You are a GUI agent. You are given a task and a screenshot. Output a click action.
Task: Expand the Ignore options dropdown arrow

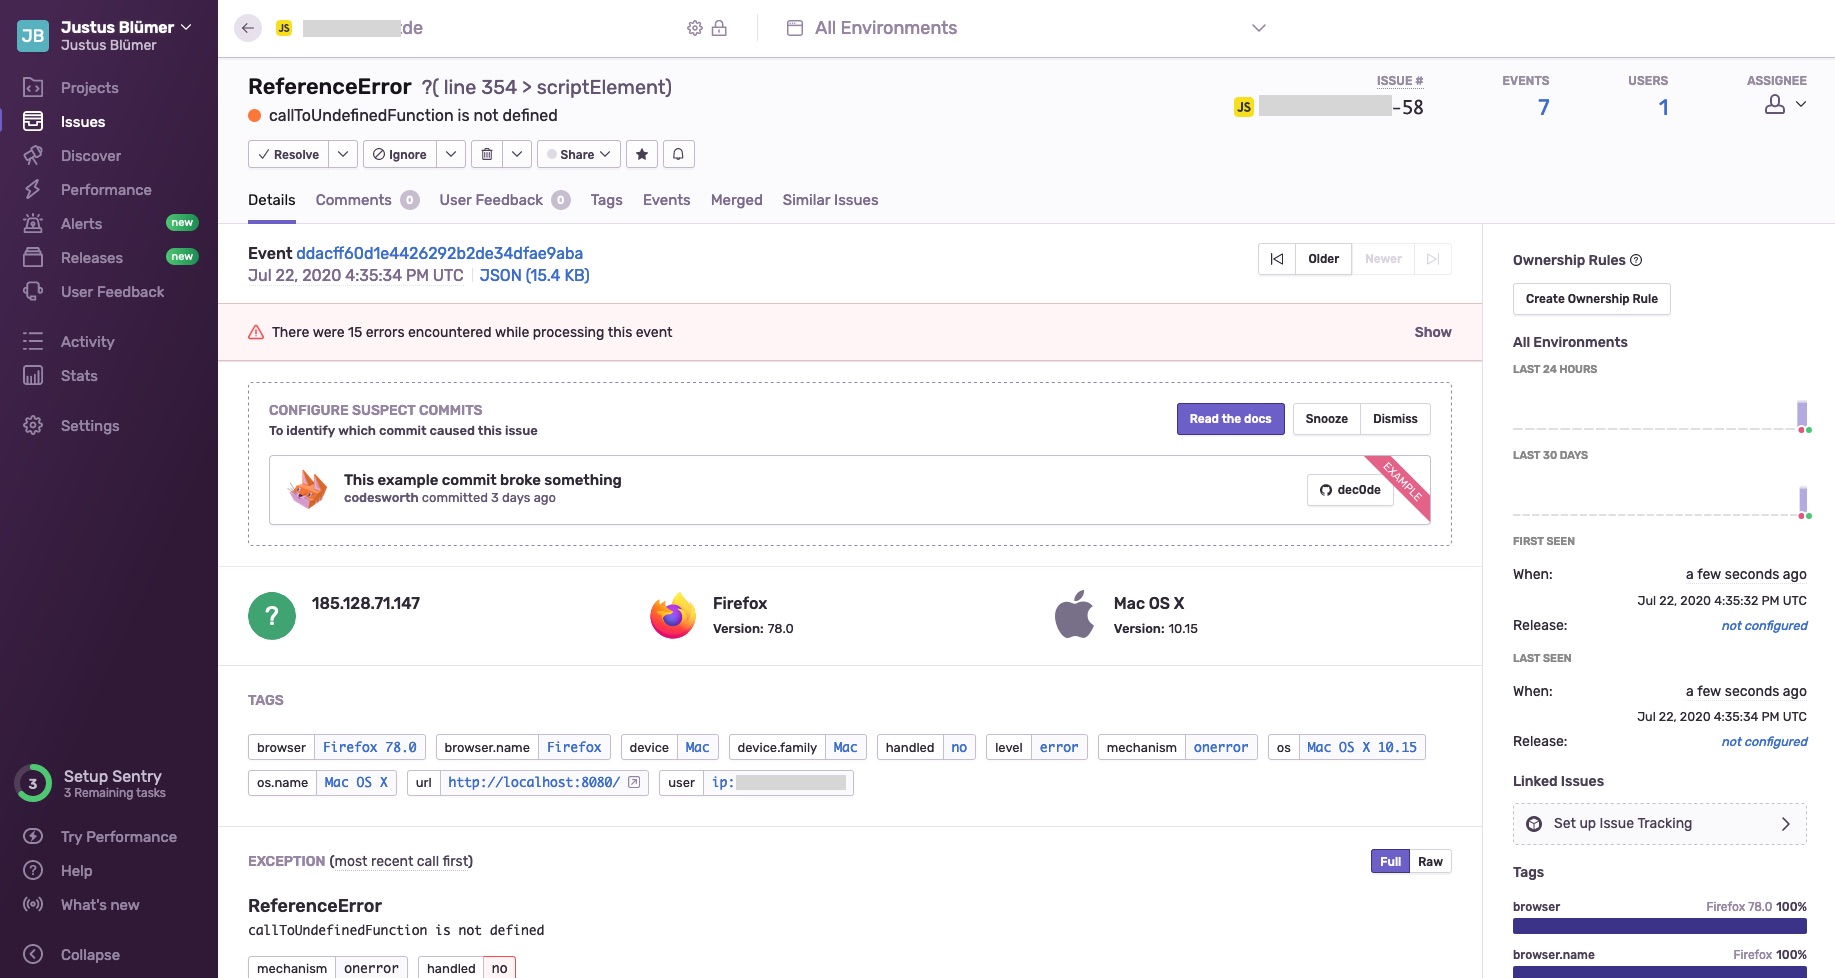click(x=451, y=154)
